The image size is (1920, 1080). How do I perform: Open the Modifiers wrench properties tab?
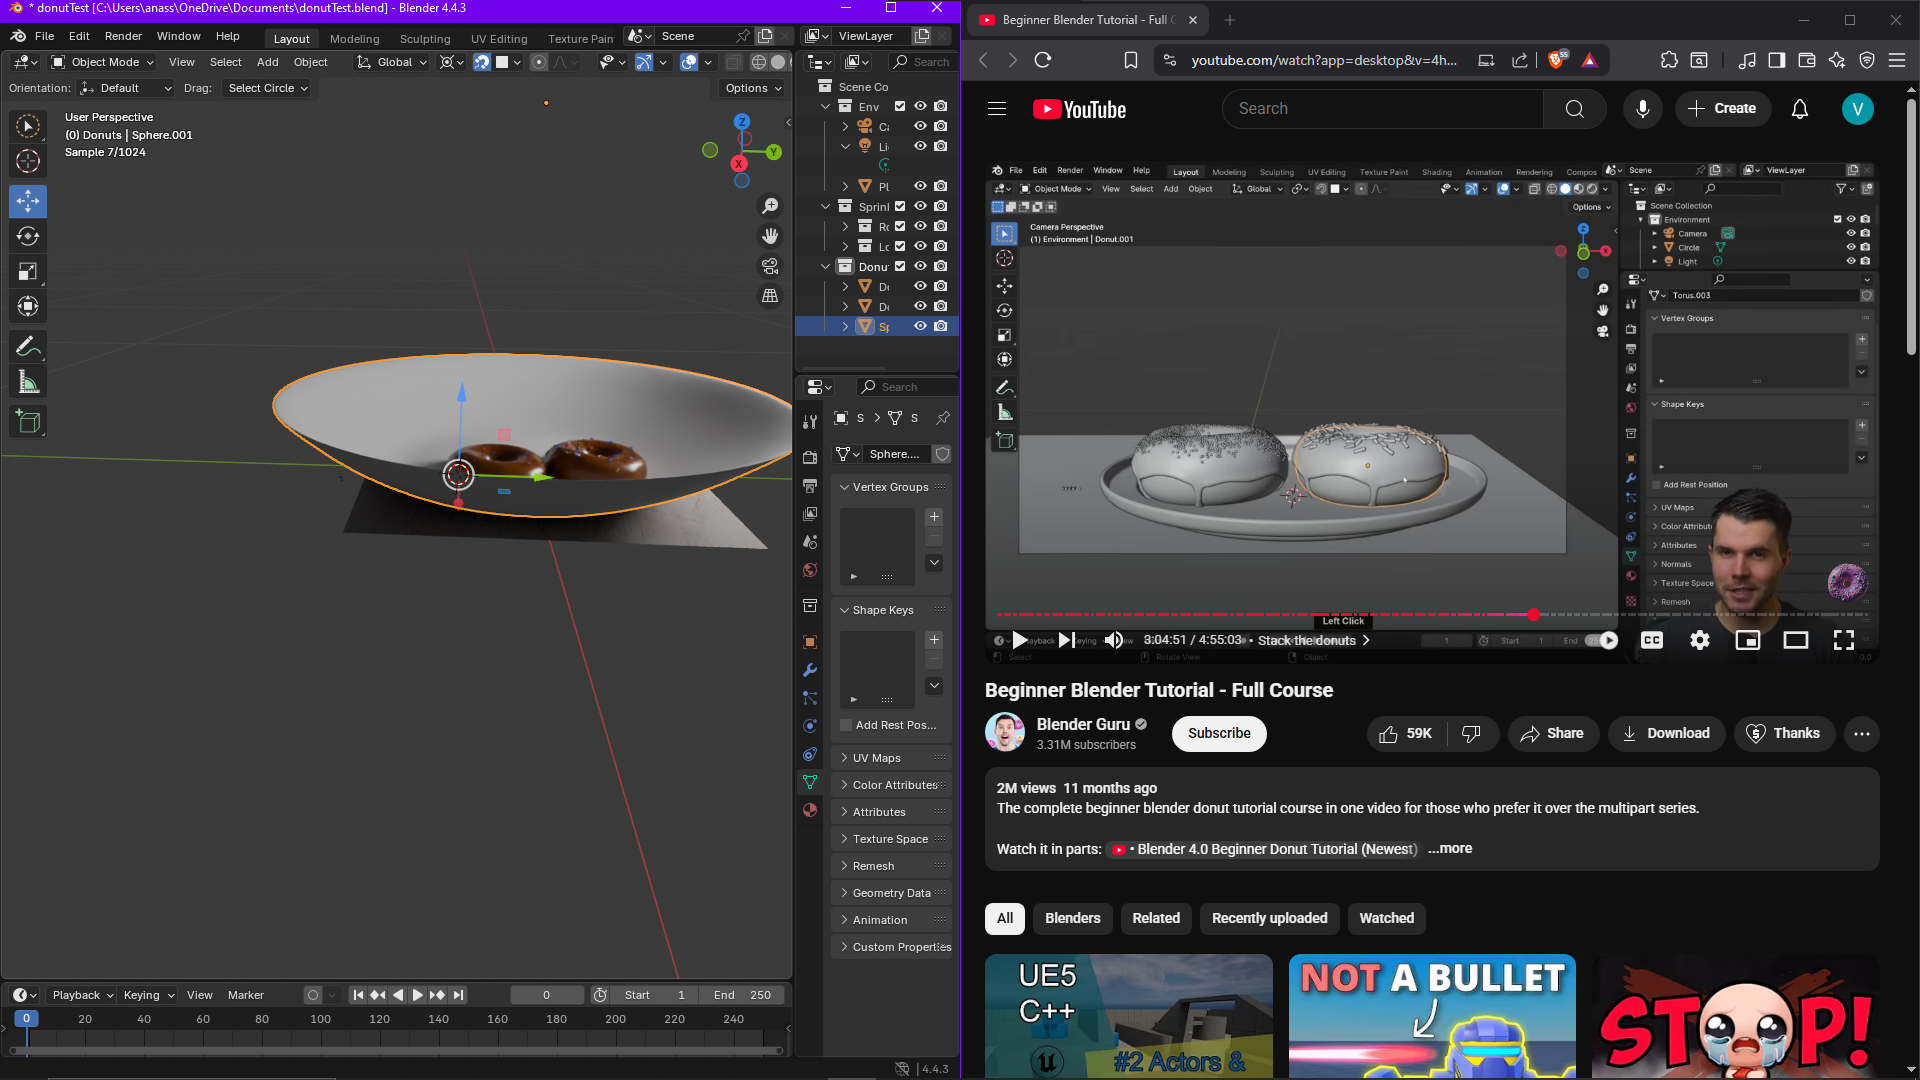(810, 670)
